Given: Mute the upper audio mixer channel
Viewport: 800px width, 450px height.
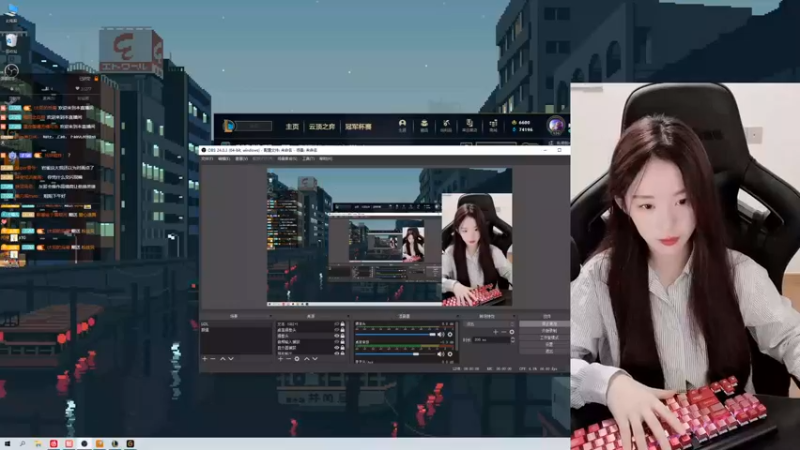Looking at the screenshot, I should 440,334.
